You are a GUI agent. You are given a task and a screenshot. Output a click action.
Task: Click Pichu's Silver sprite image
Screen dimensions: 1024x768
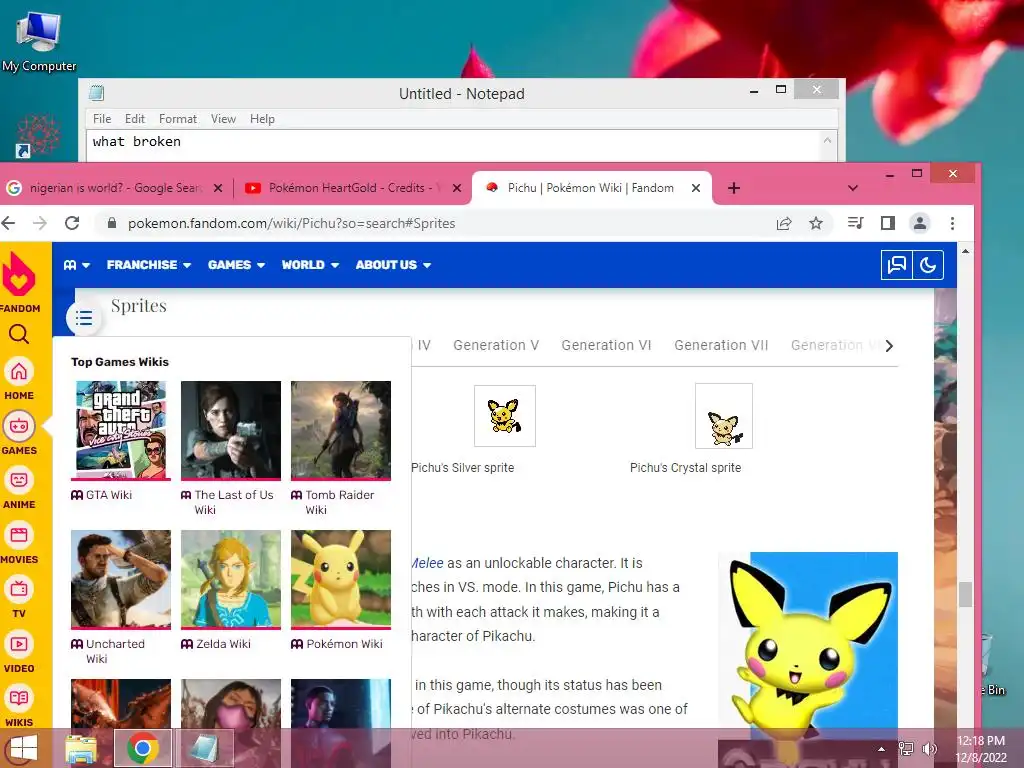click(x=505, y=416)
